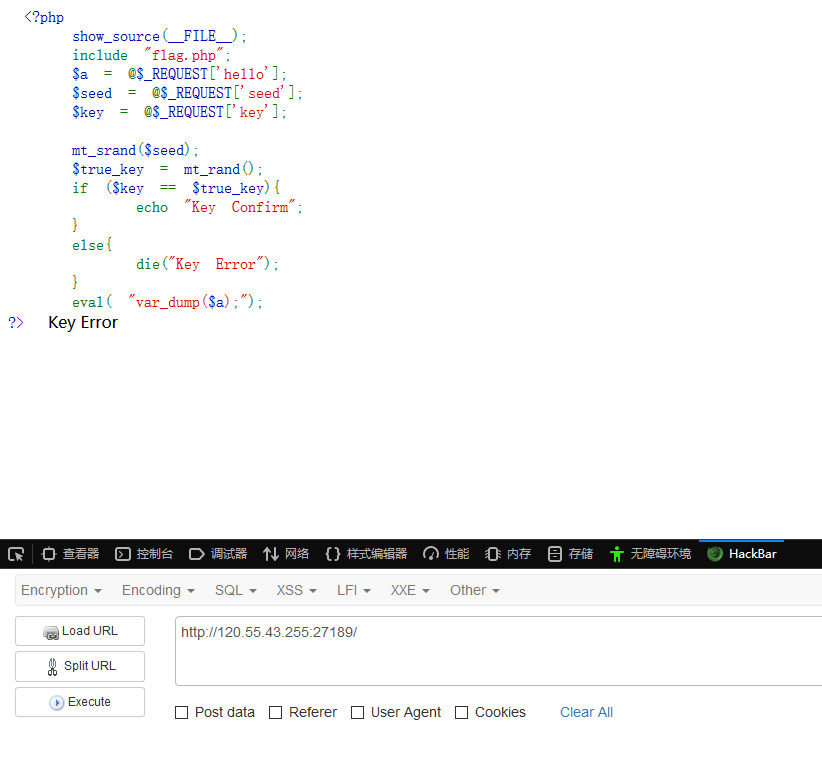
Task: Switch to the Console (控制台) tab
Action: [x=144, y=554]
